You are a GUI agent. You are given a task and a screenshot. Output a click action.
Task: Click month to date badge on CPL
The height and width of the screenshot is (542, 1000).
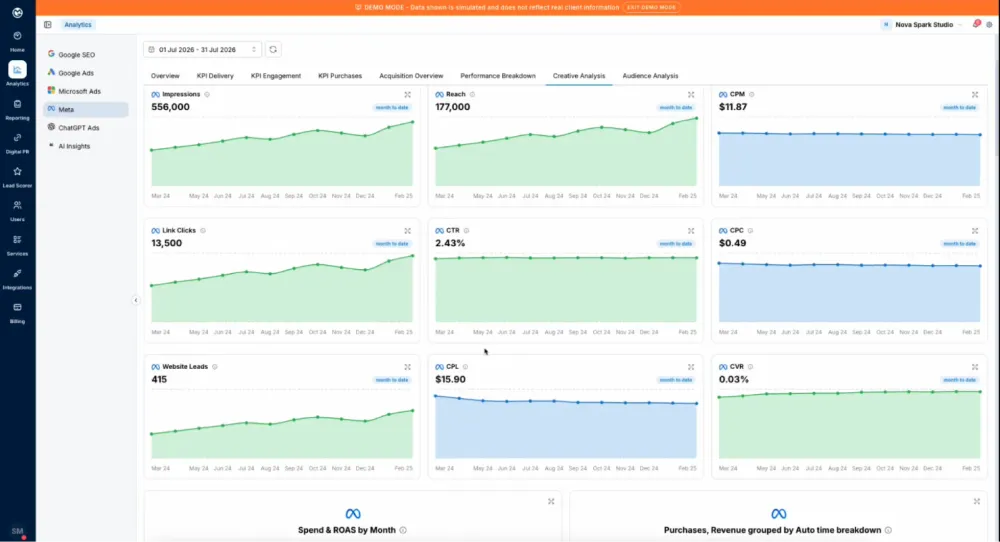(x=675, y=380)
